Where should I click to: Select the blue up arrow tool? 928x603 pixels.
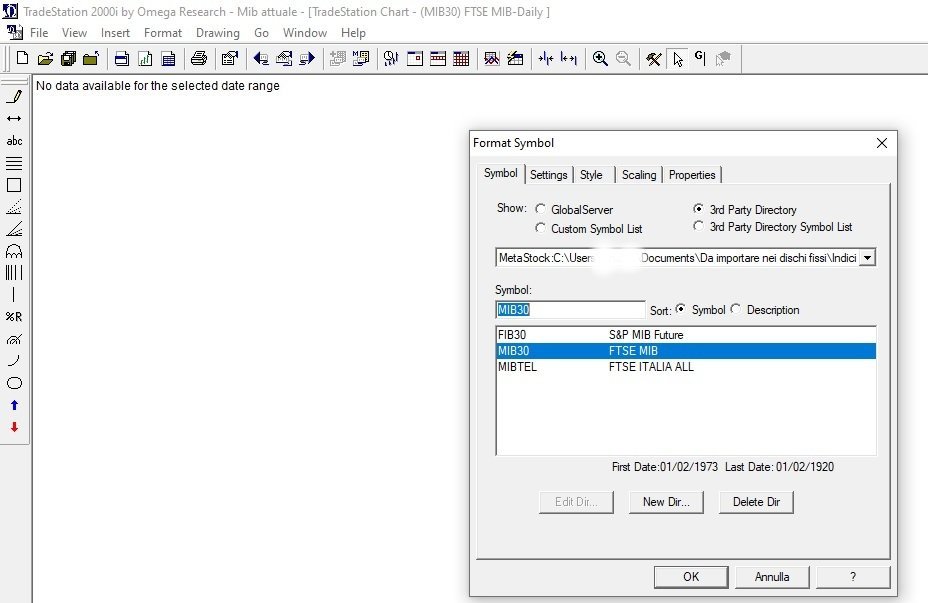pyautogui.click(x=14, y=405)
